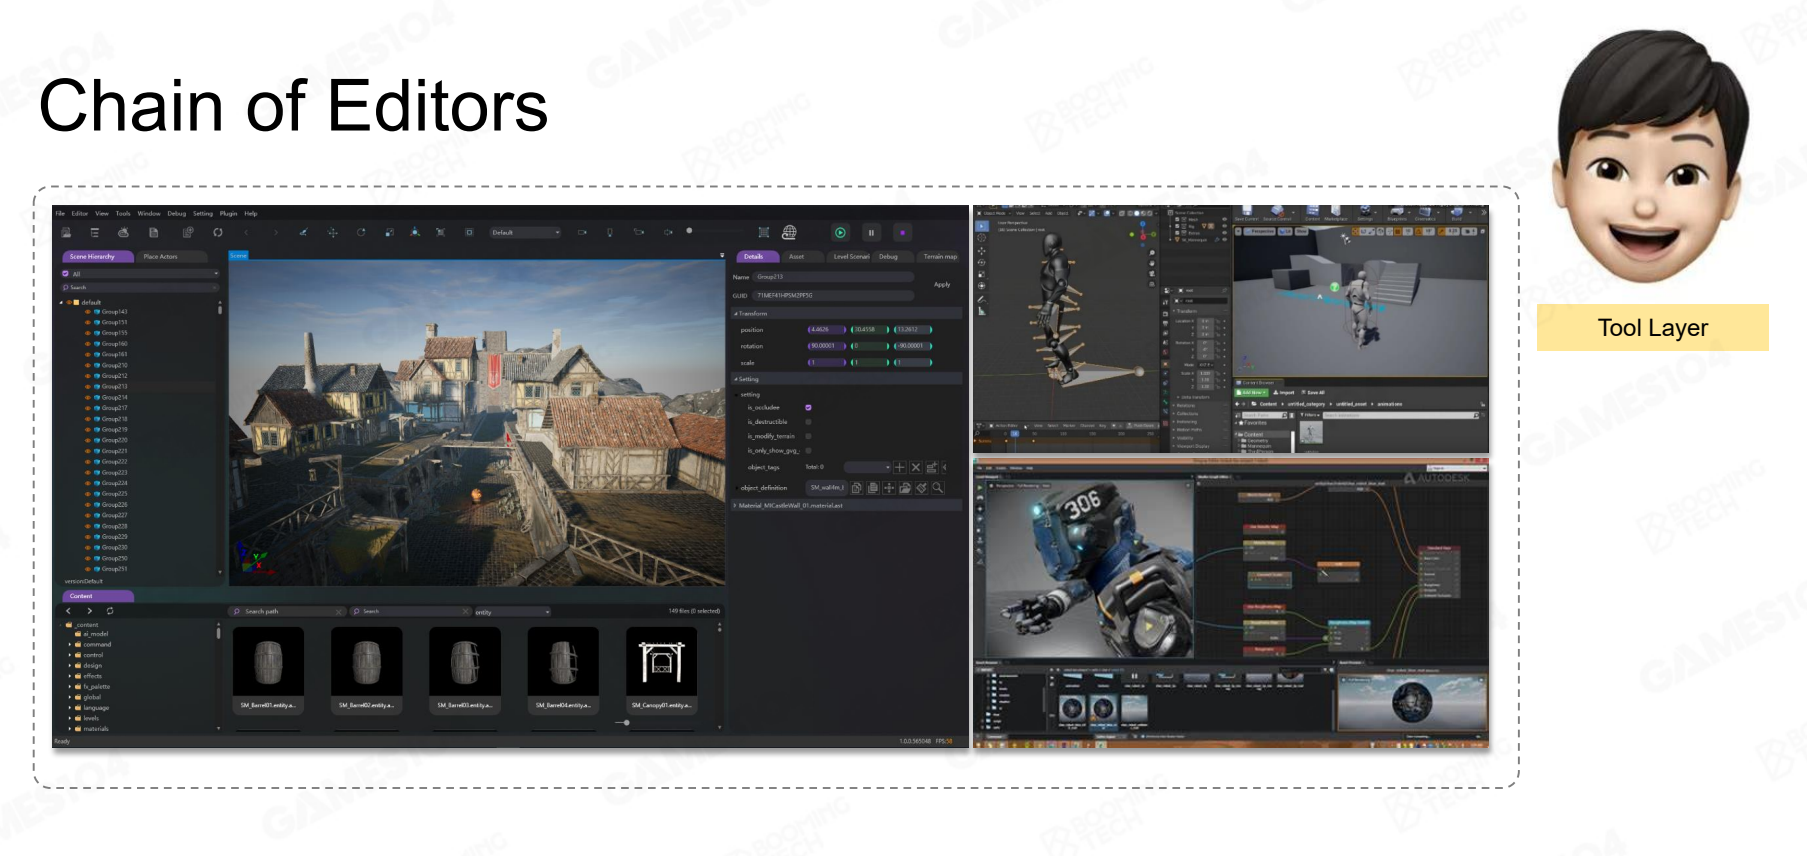Select the Move gizmo tool
Image resolution: width=1807 pixels, height=856 pixels.
[x=332, y=233]
